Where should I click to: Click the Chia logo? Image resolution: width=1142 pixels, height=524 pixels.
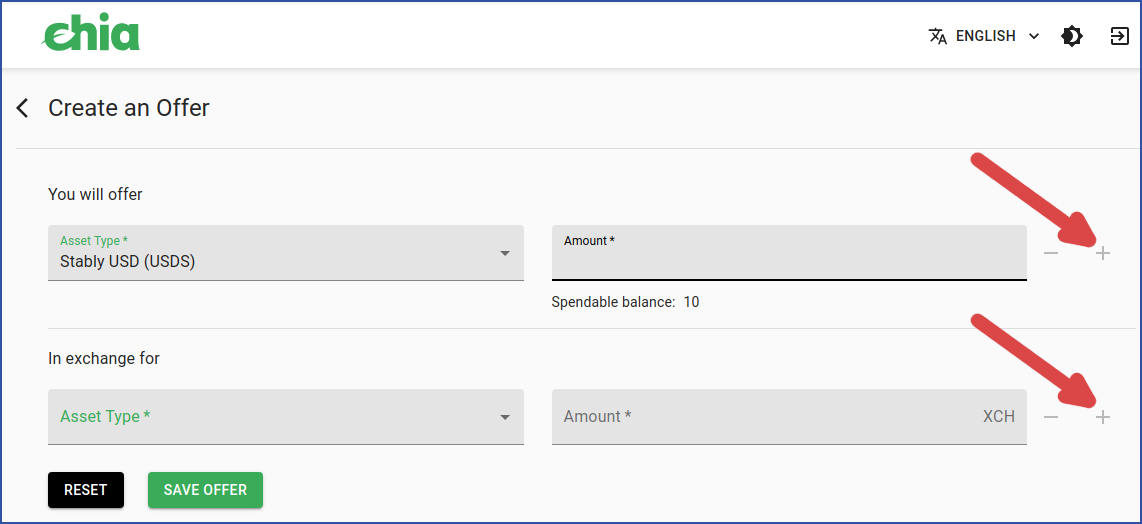pyautogui.click(x=91, y=35)
